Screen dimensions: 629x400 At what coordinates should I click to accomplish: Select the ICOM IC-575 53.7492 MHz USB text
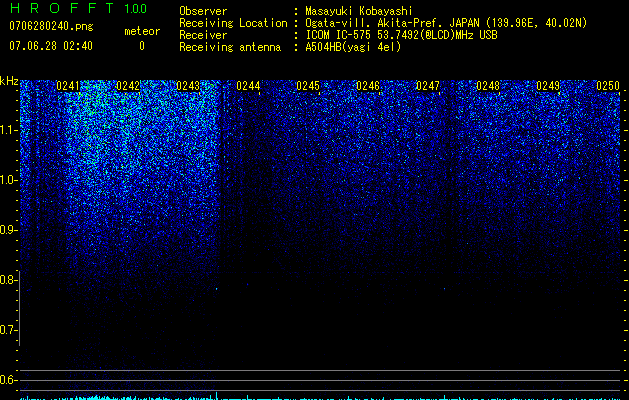pos(401,35)
